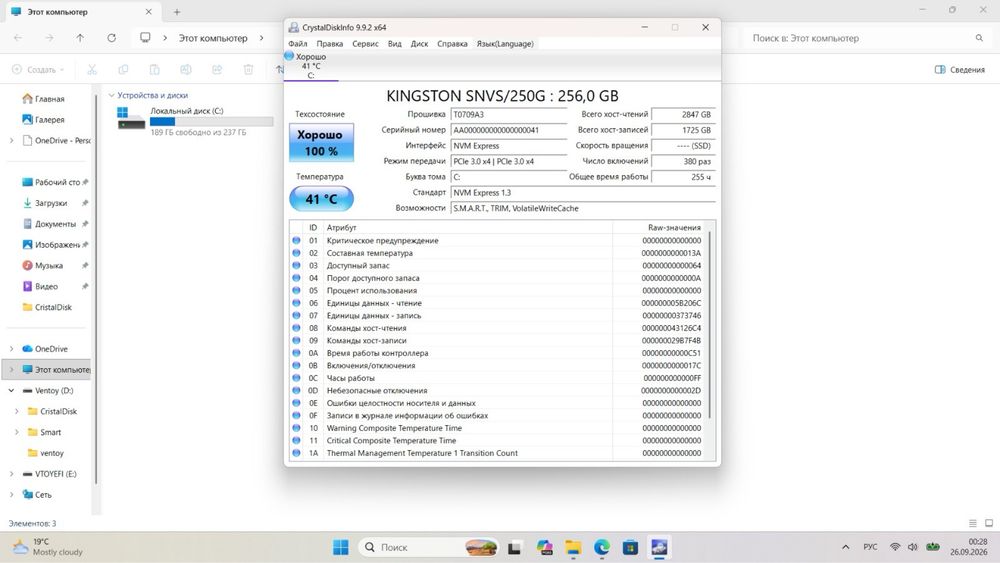Click the taskbar Поиск search box

click(x=429, y=547)
